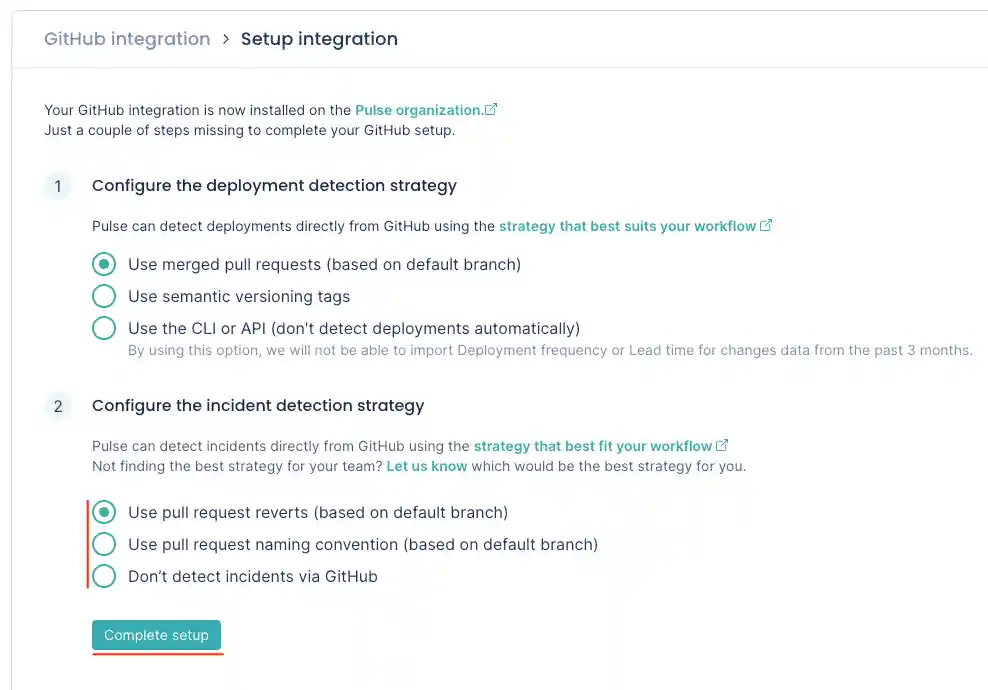The image size is (988, 690).
Task: Open strategy that best suits your workflow link
Action: (626, 226)
